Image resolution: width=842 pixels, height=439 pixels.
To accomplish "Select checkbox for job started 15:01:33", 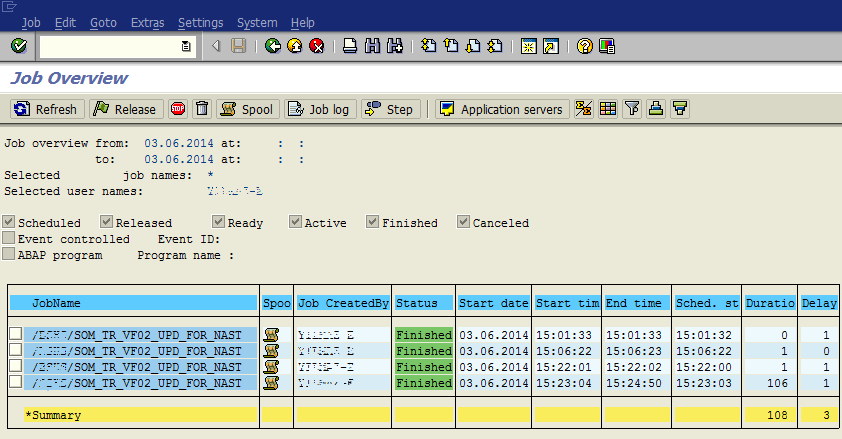I will pyautogui.click(x=16, y=334).
